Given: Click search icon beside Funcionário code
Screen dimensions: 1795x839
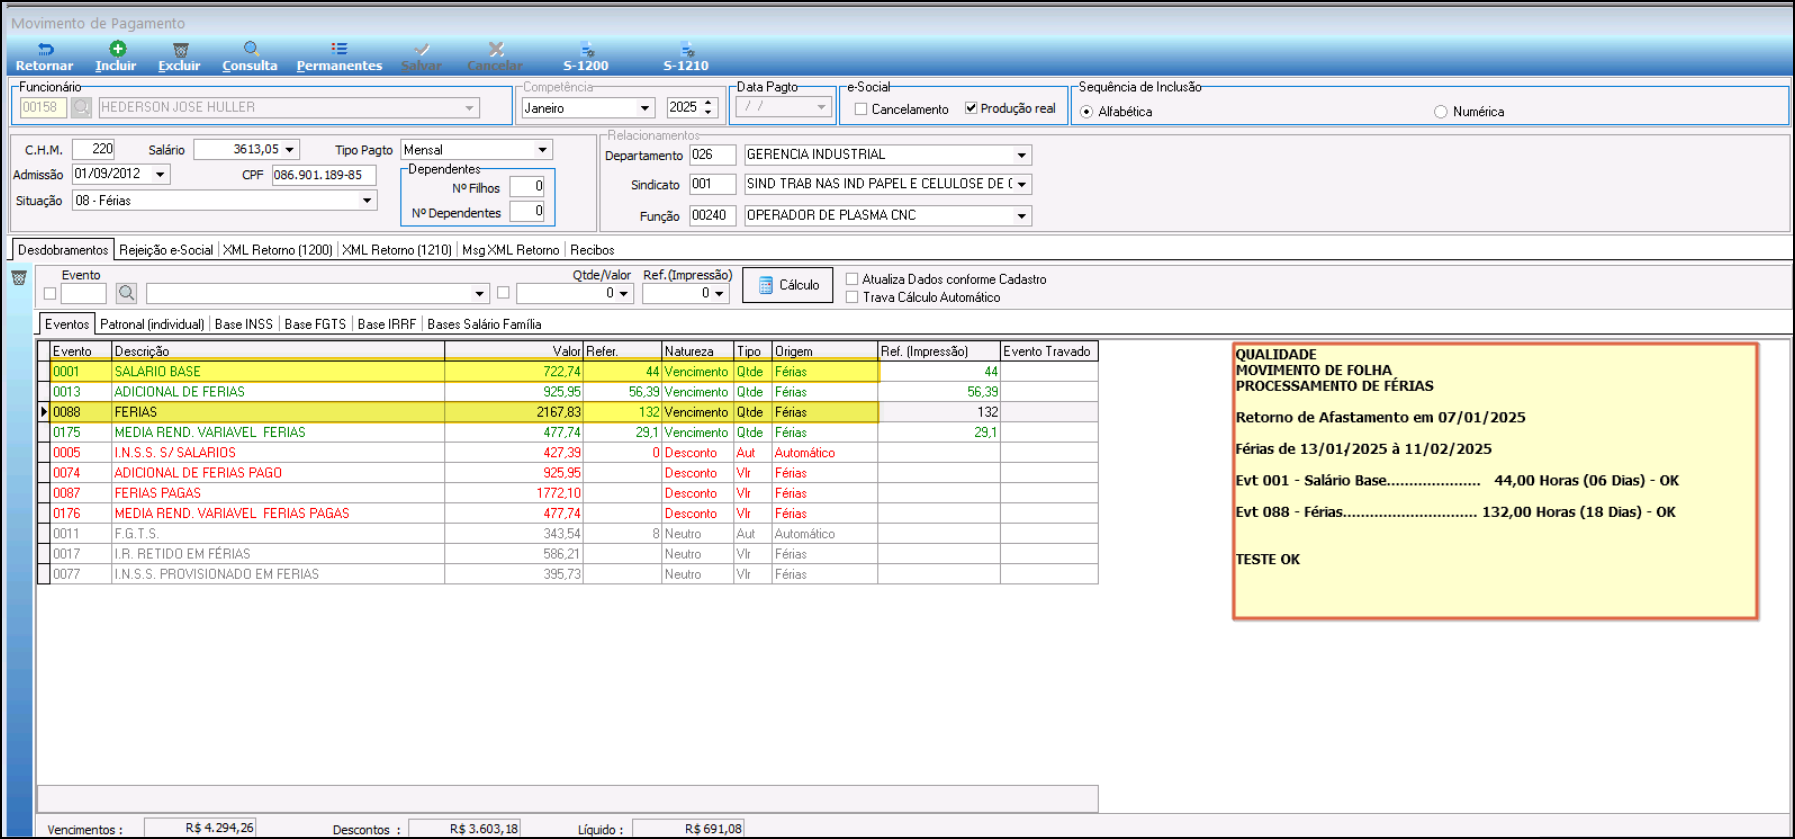Looking at the screenshot, I should point(81,107).
